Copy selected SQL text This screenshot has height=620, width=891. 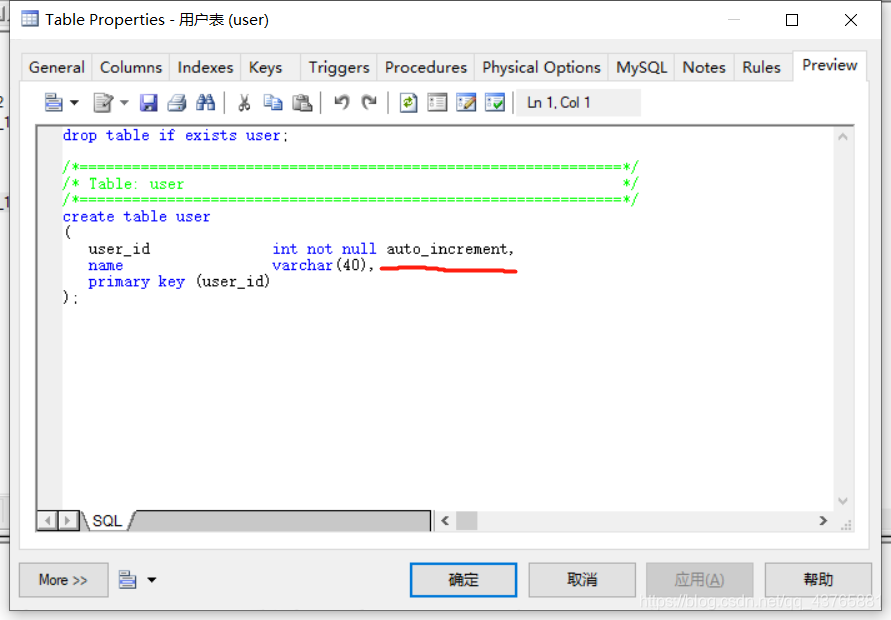point(273,103)
